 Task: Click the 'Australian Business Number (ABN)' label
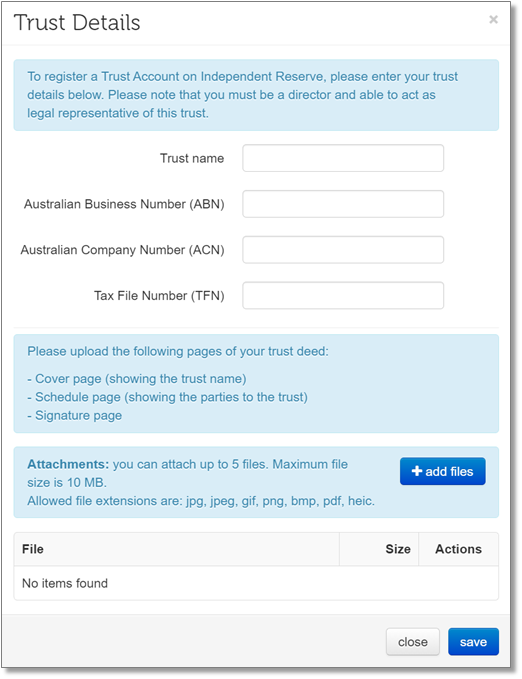(124, 204)
